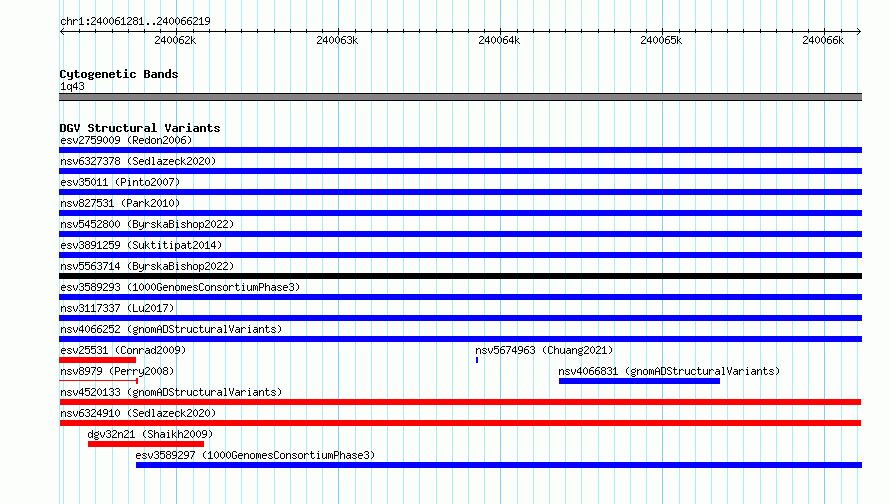Select the nsv6327378 (Sedlazeck2020) label
Viewport: 890px width, 504px height.
tap(138, 161)
